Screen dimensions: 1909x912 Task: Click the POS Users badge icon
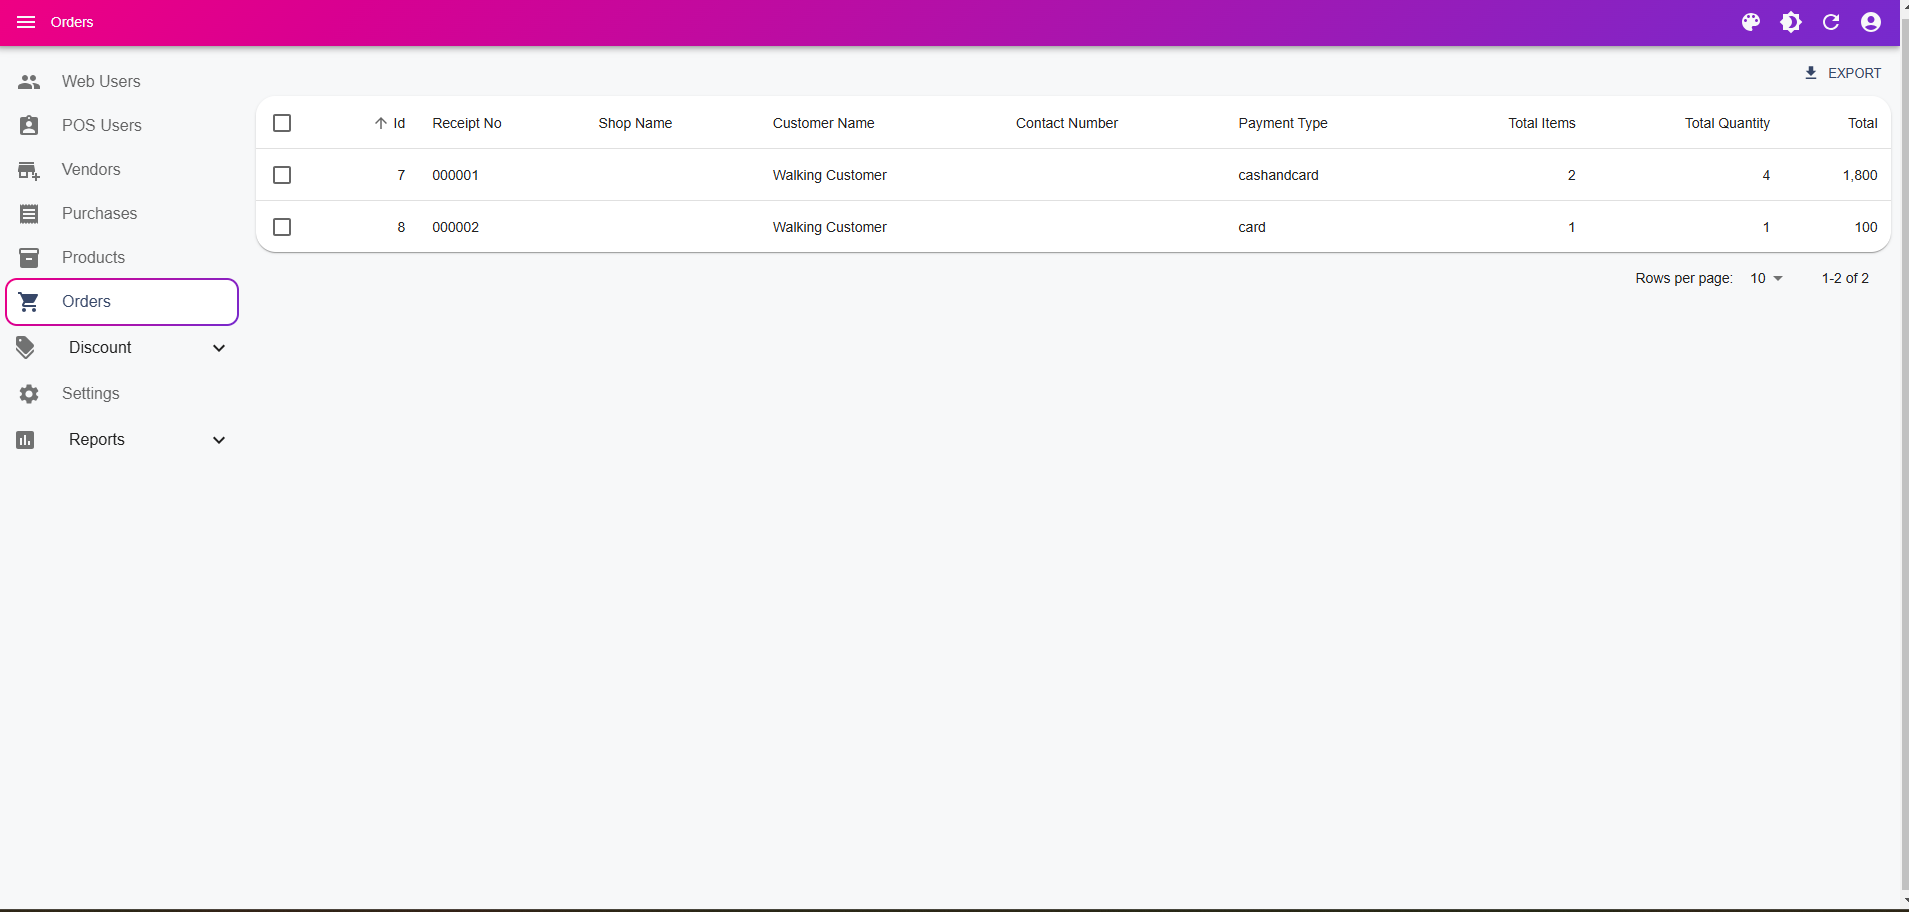[x=29, y=126]
